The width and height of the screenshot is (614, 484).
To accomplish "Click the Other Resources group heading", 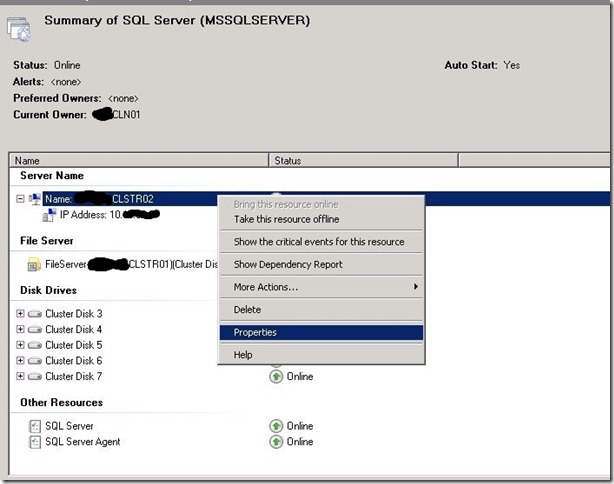I will pos(61,403).
